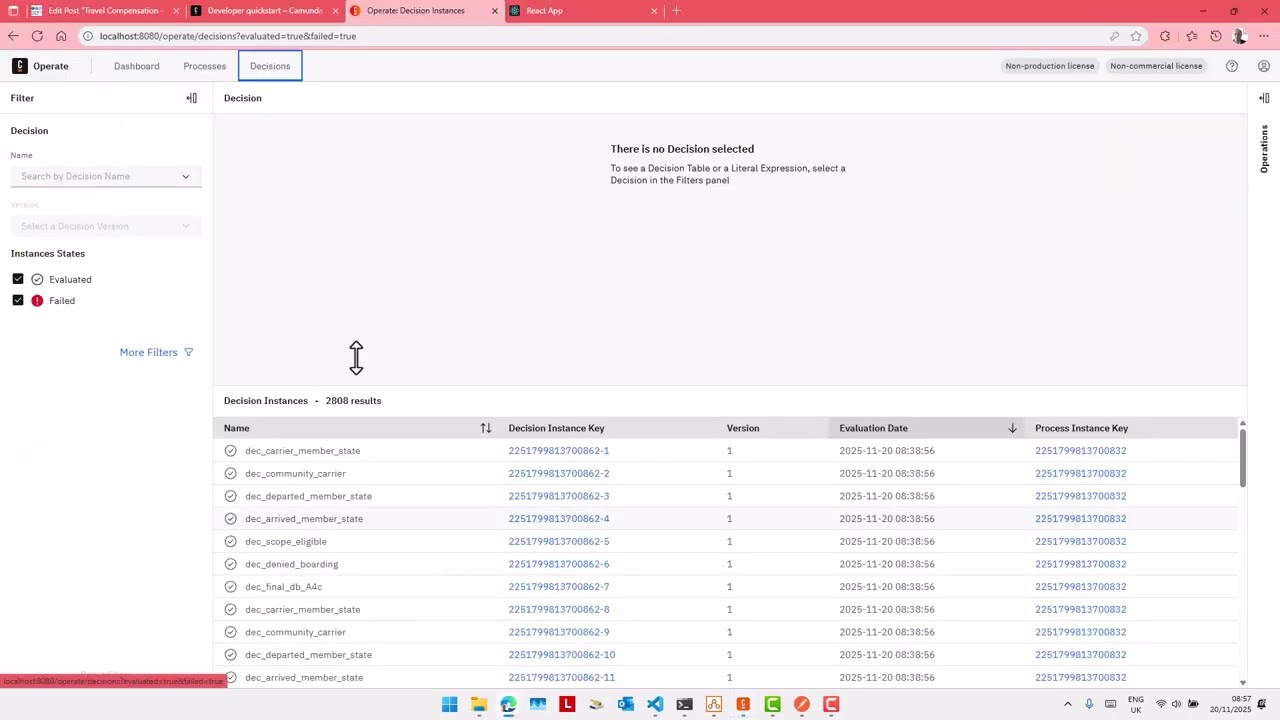Open decision instance 2251799813700862-1

559,451
